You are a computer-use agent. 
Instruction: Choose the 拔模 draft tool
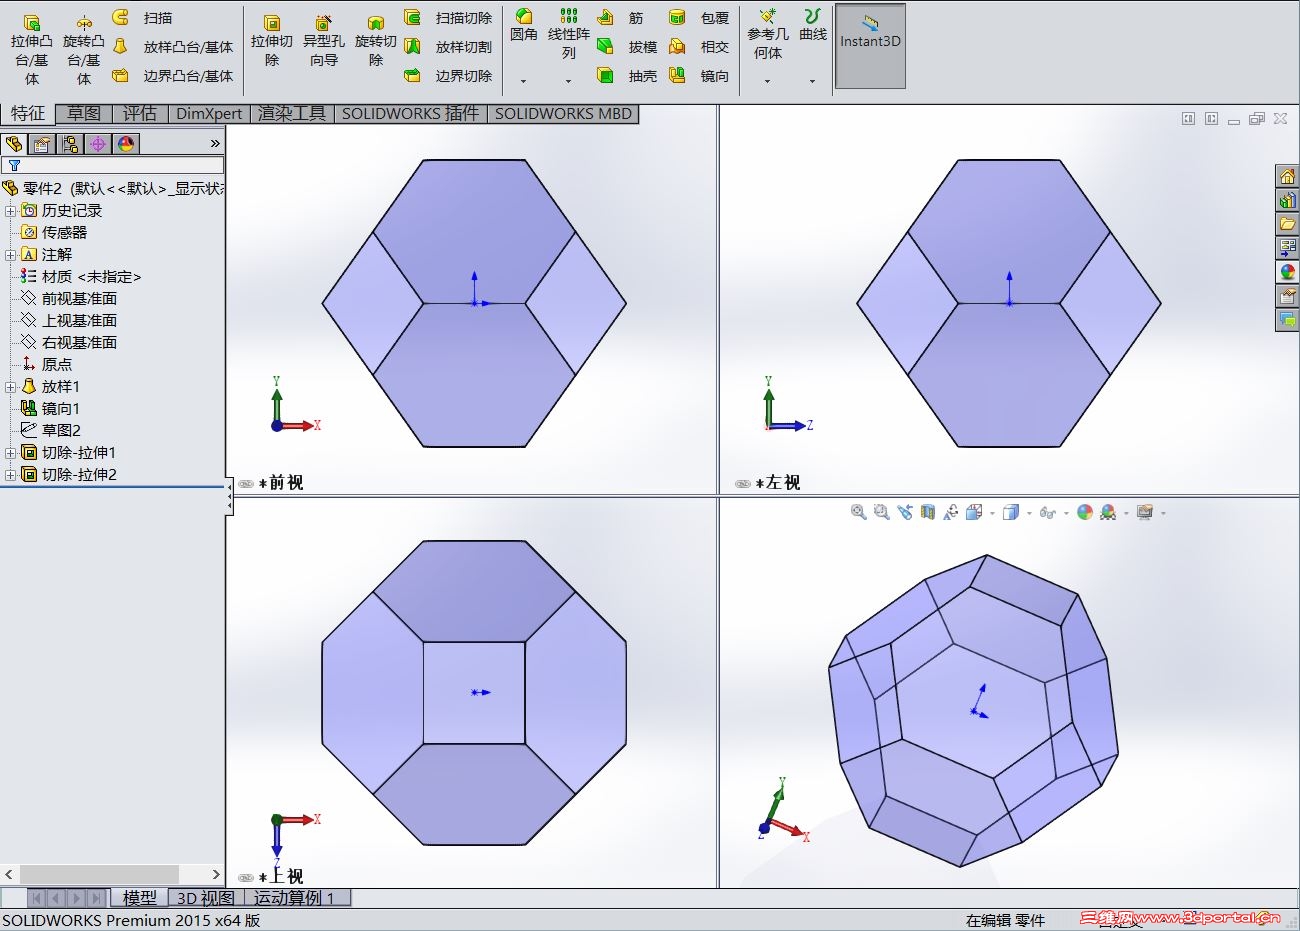[627, 47]
